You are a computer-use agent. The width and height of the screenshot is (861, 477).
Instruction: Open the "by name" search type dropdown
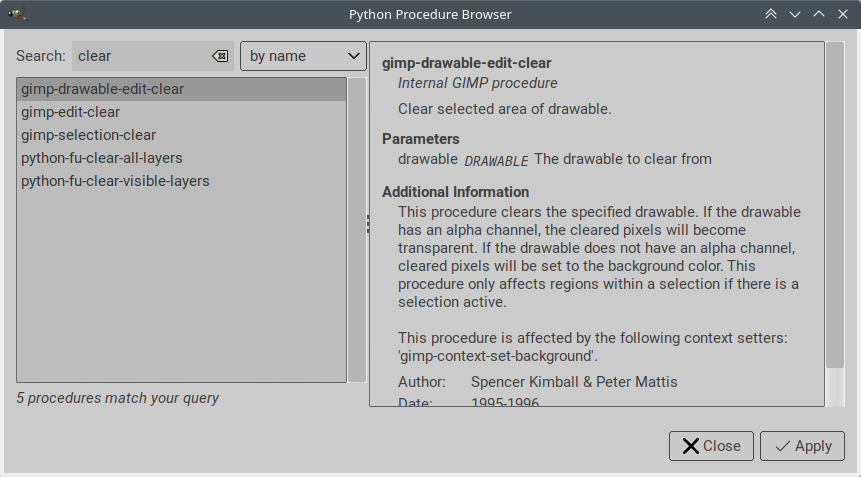point(303,56)
